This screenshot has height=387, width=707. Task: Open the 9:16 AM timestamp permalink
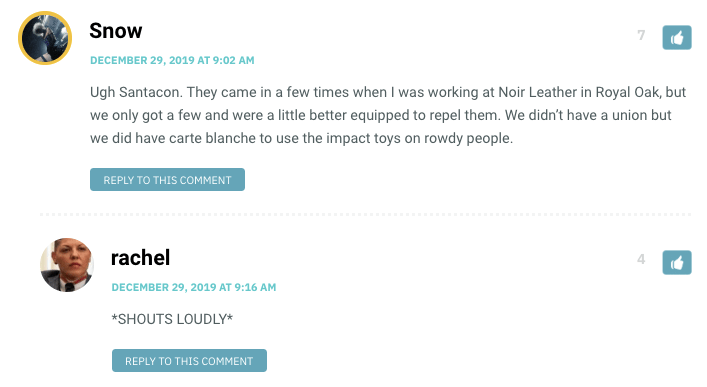(194, 287)
